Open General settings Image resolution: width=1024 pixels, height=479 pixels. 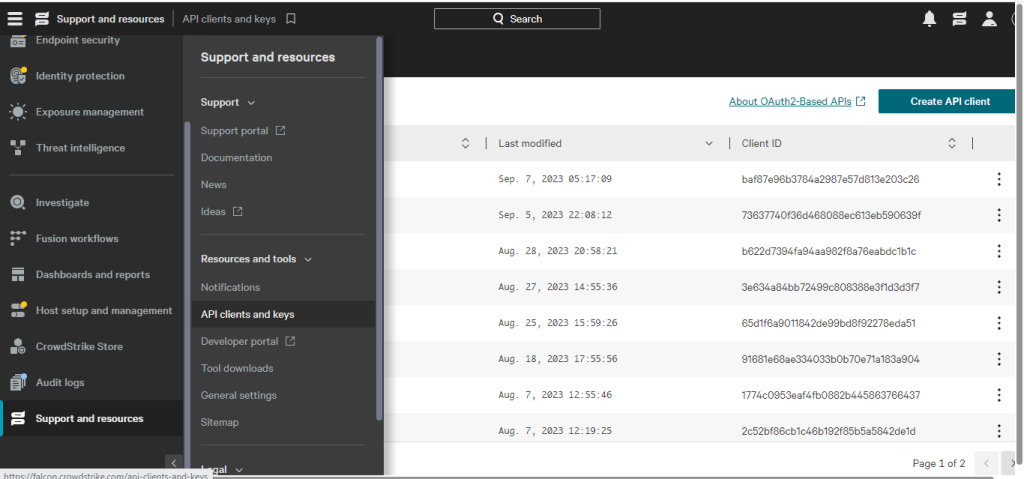pos(238,395)
